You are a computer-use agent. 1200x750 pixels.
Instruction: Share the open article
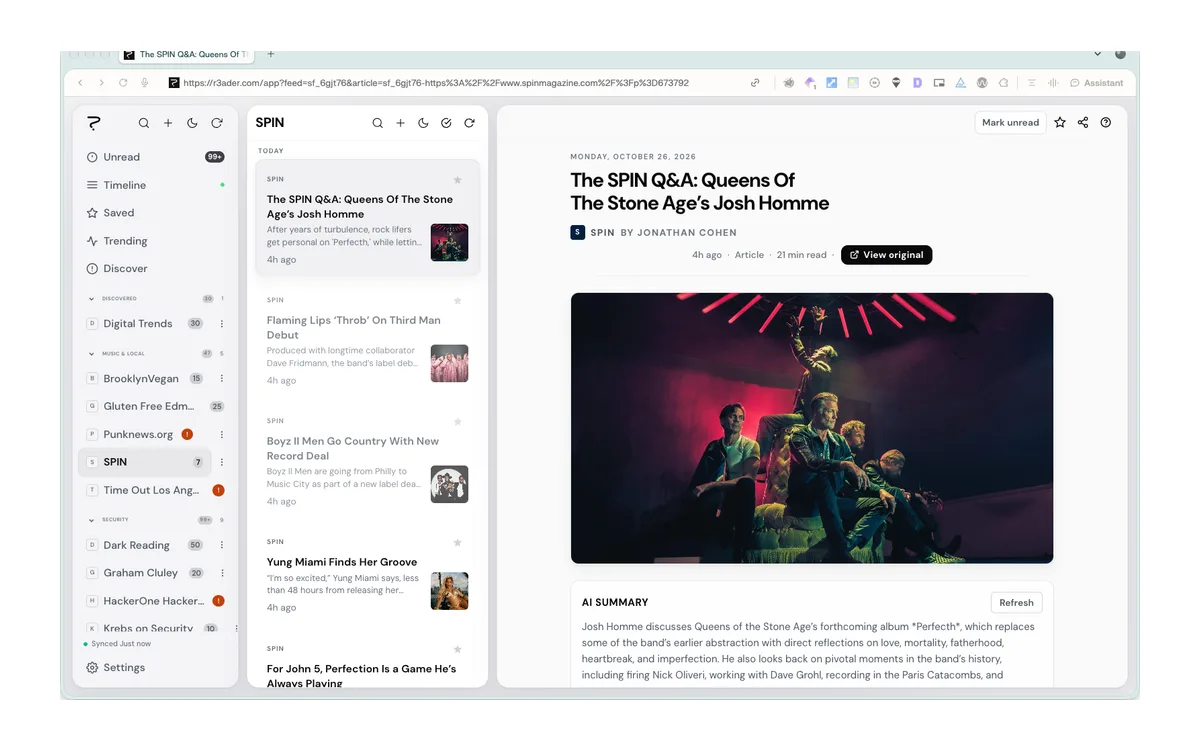(1083, 122)
